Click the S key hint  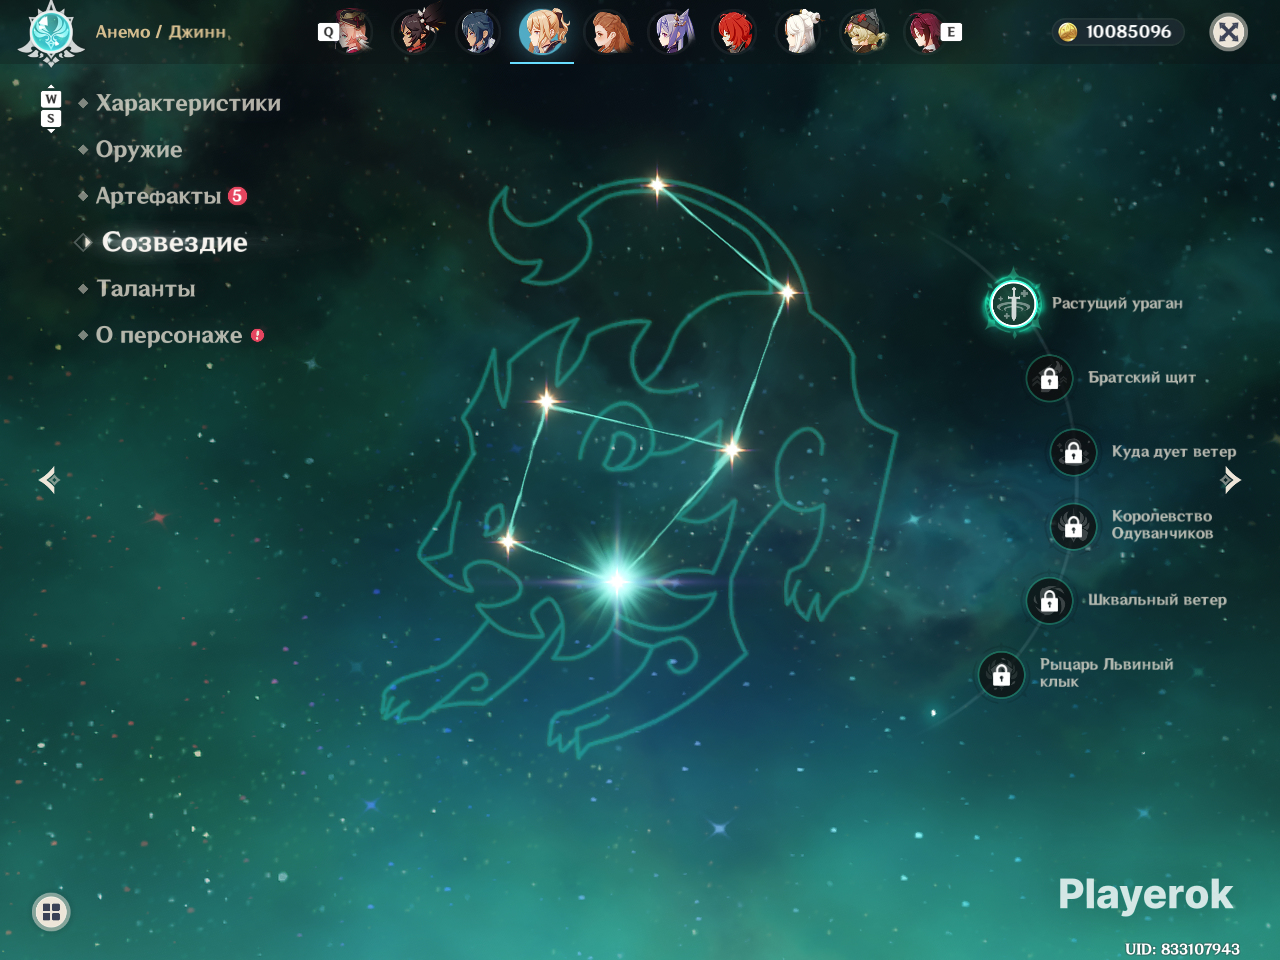[51, 119]
